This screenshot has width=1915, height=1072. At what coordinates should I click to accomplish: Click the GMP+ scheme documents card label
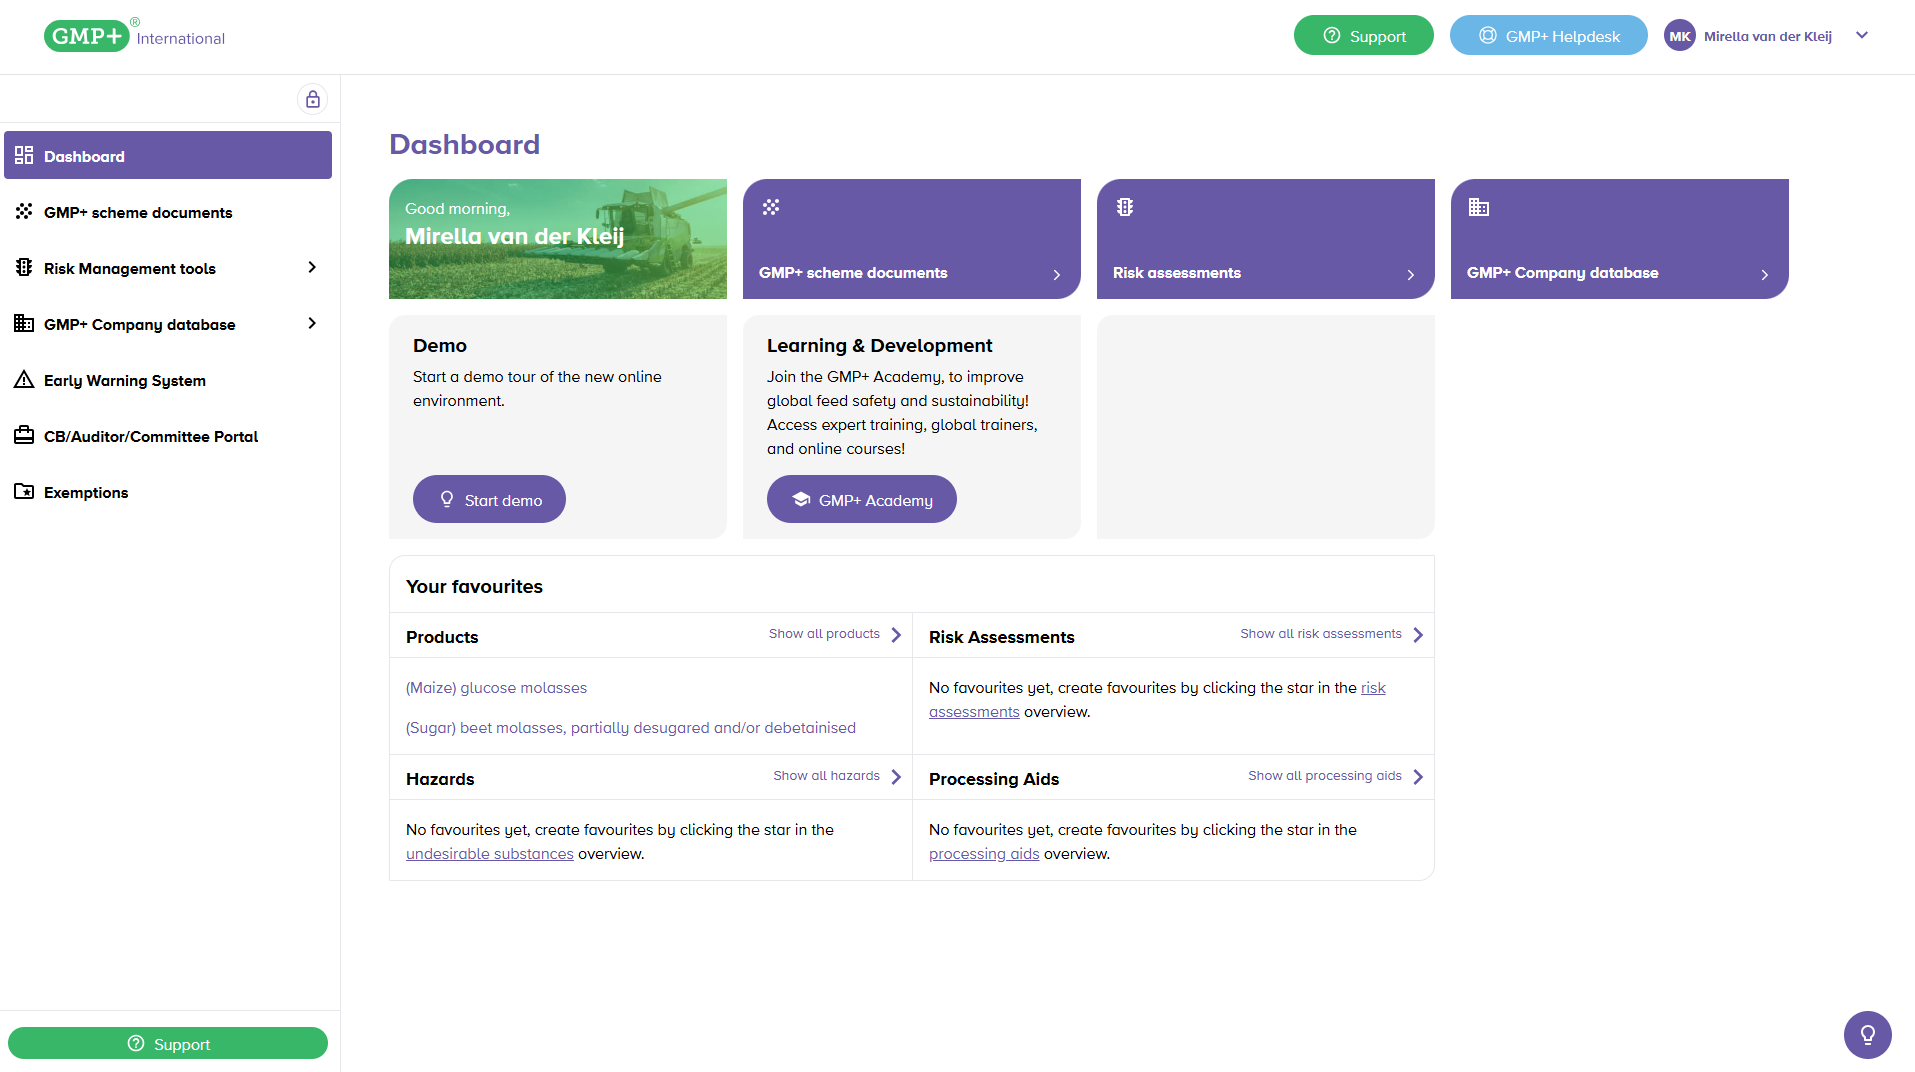[853, 273]
